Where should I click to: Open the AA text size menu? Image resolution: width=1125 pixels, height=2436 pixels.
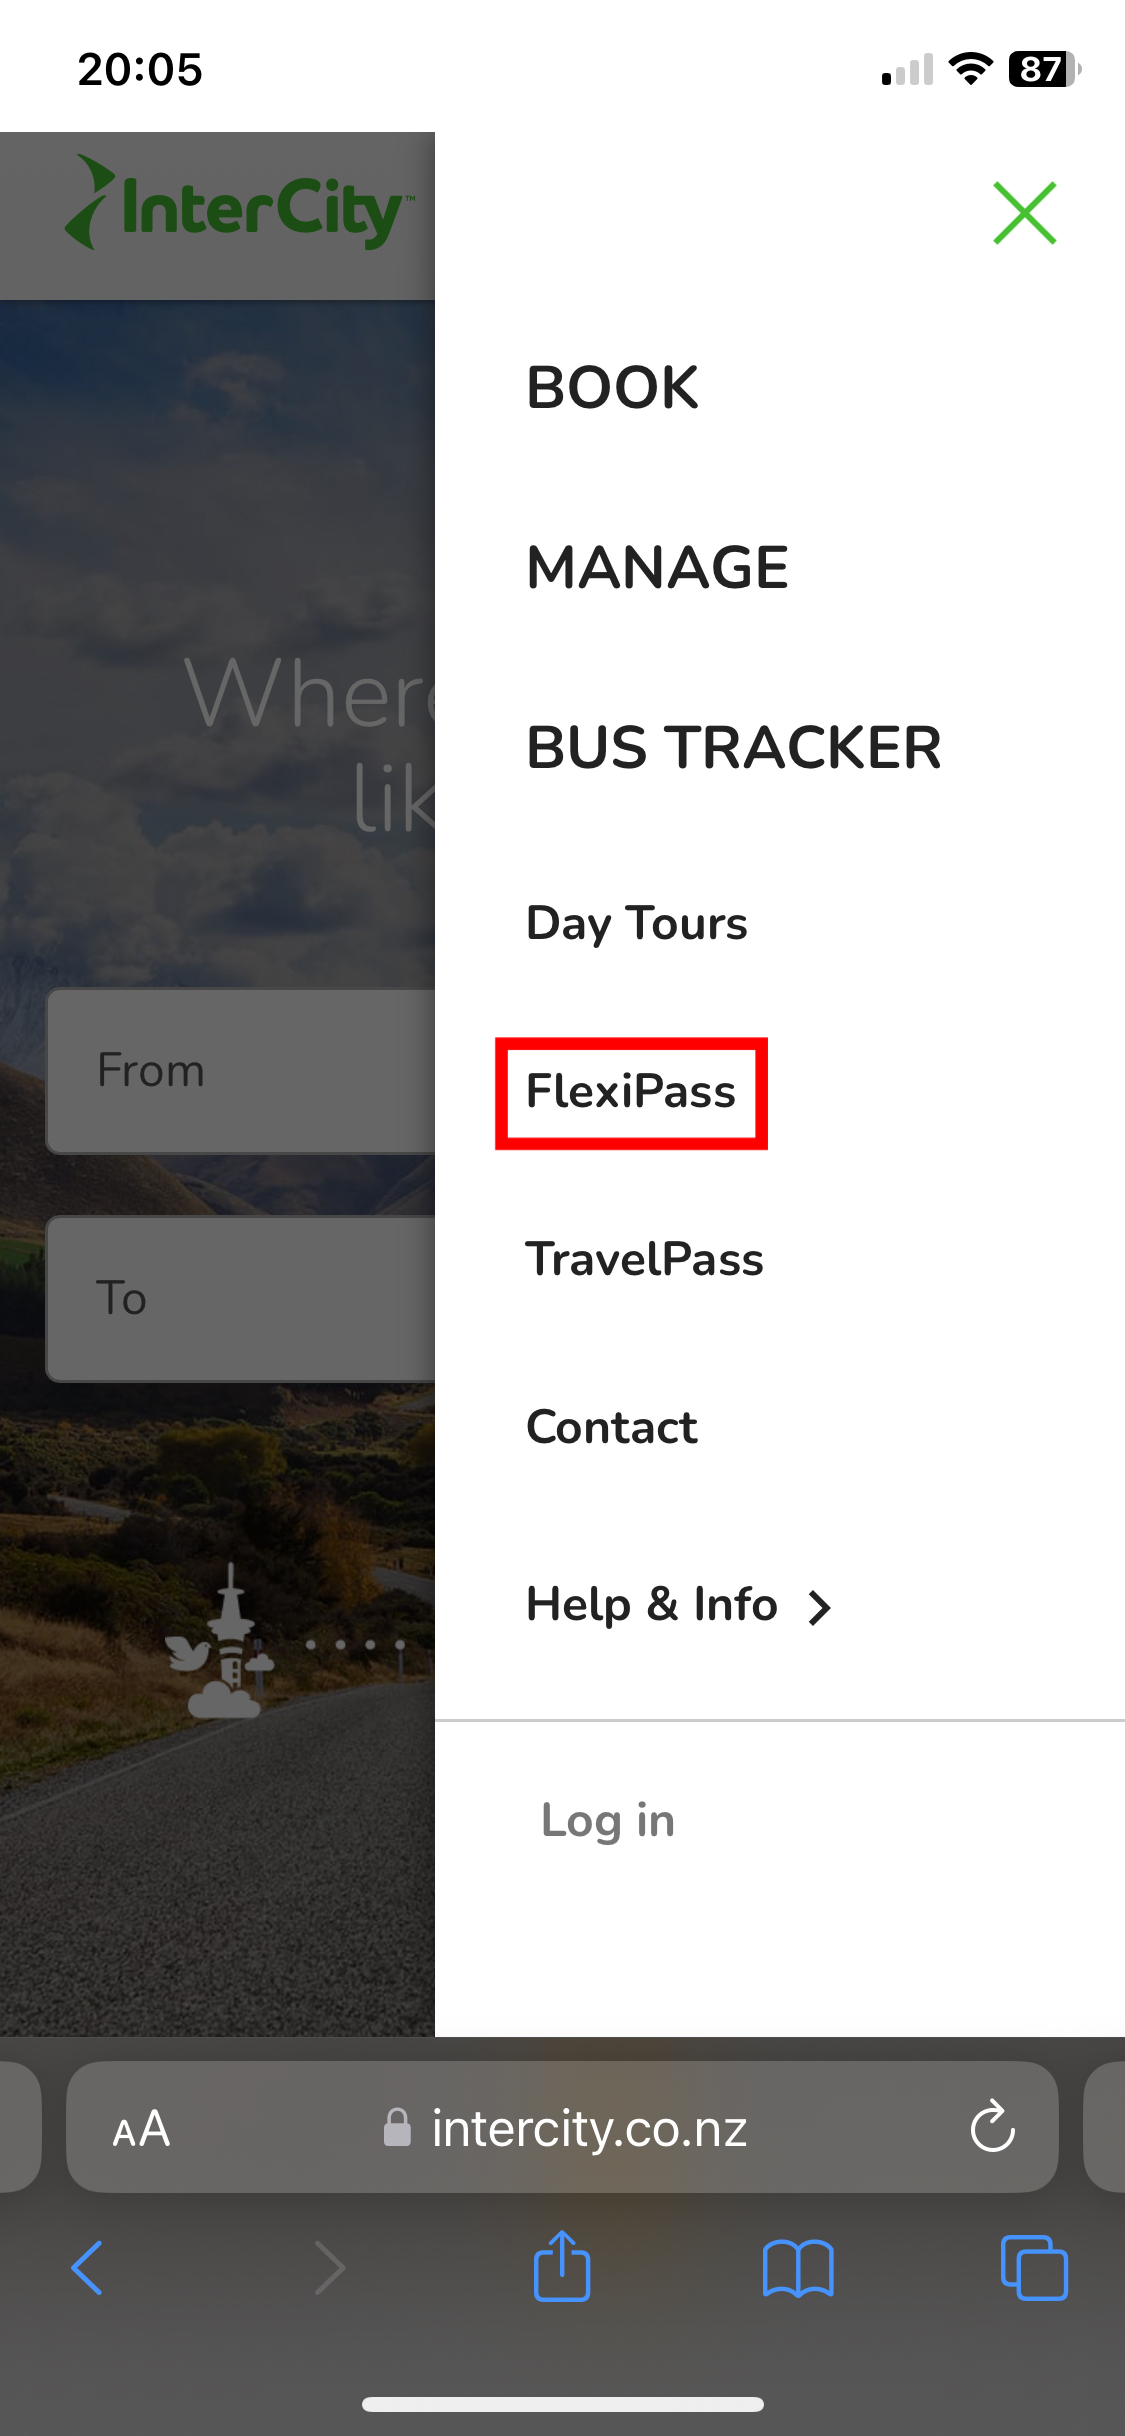(140, 2128)
